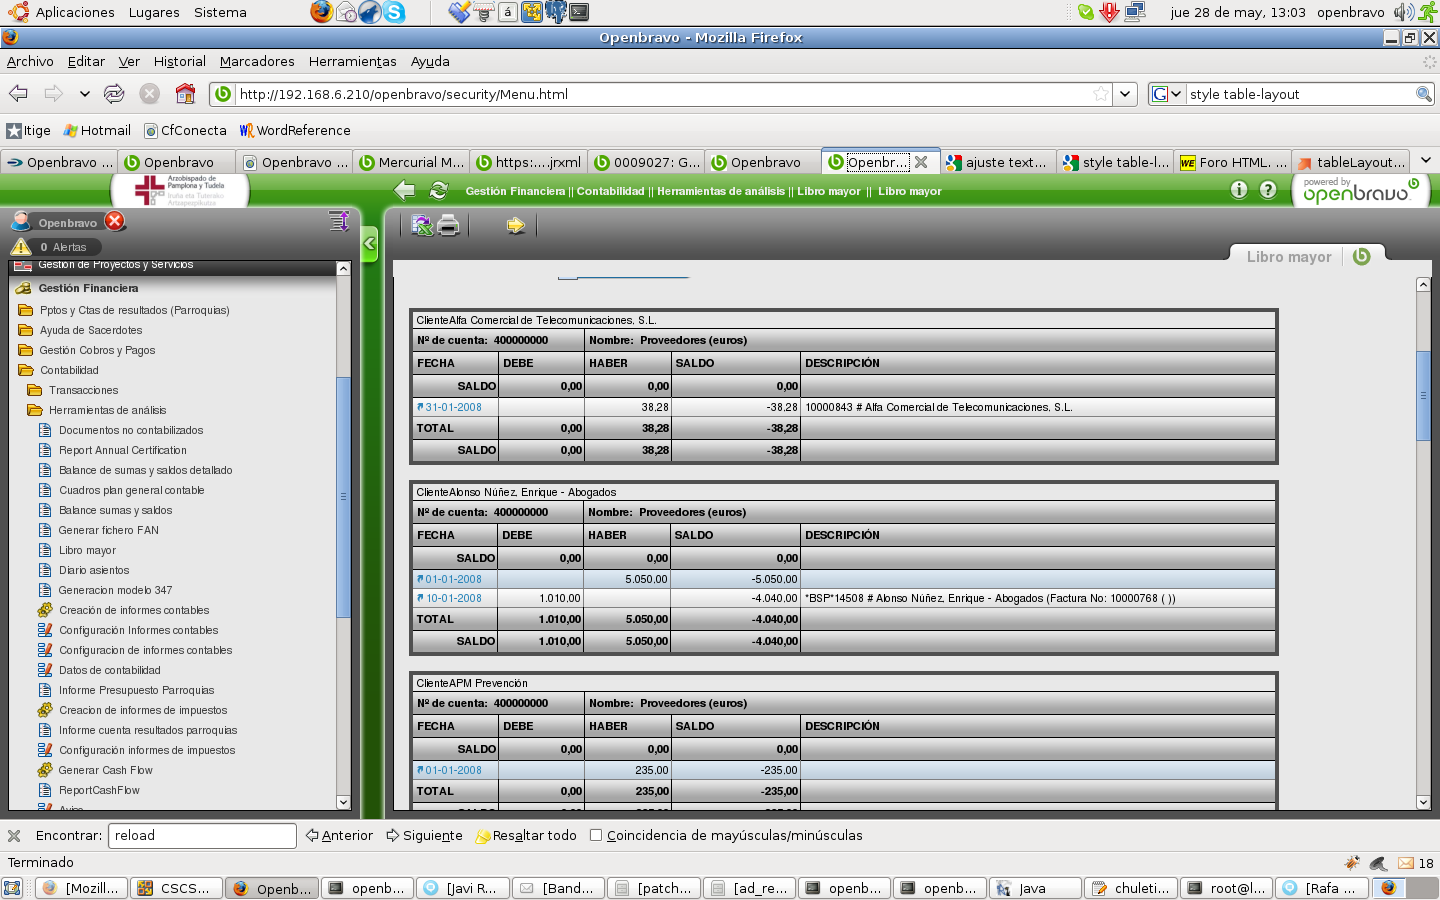
Task: Click the Encontrar search text field
Action: tap(202, 835)
